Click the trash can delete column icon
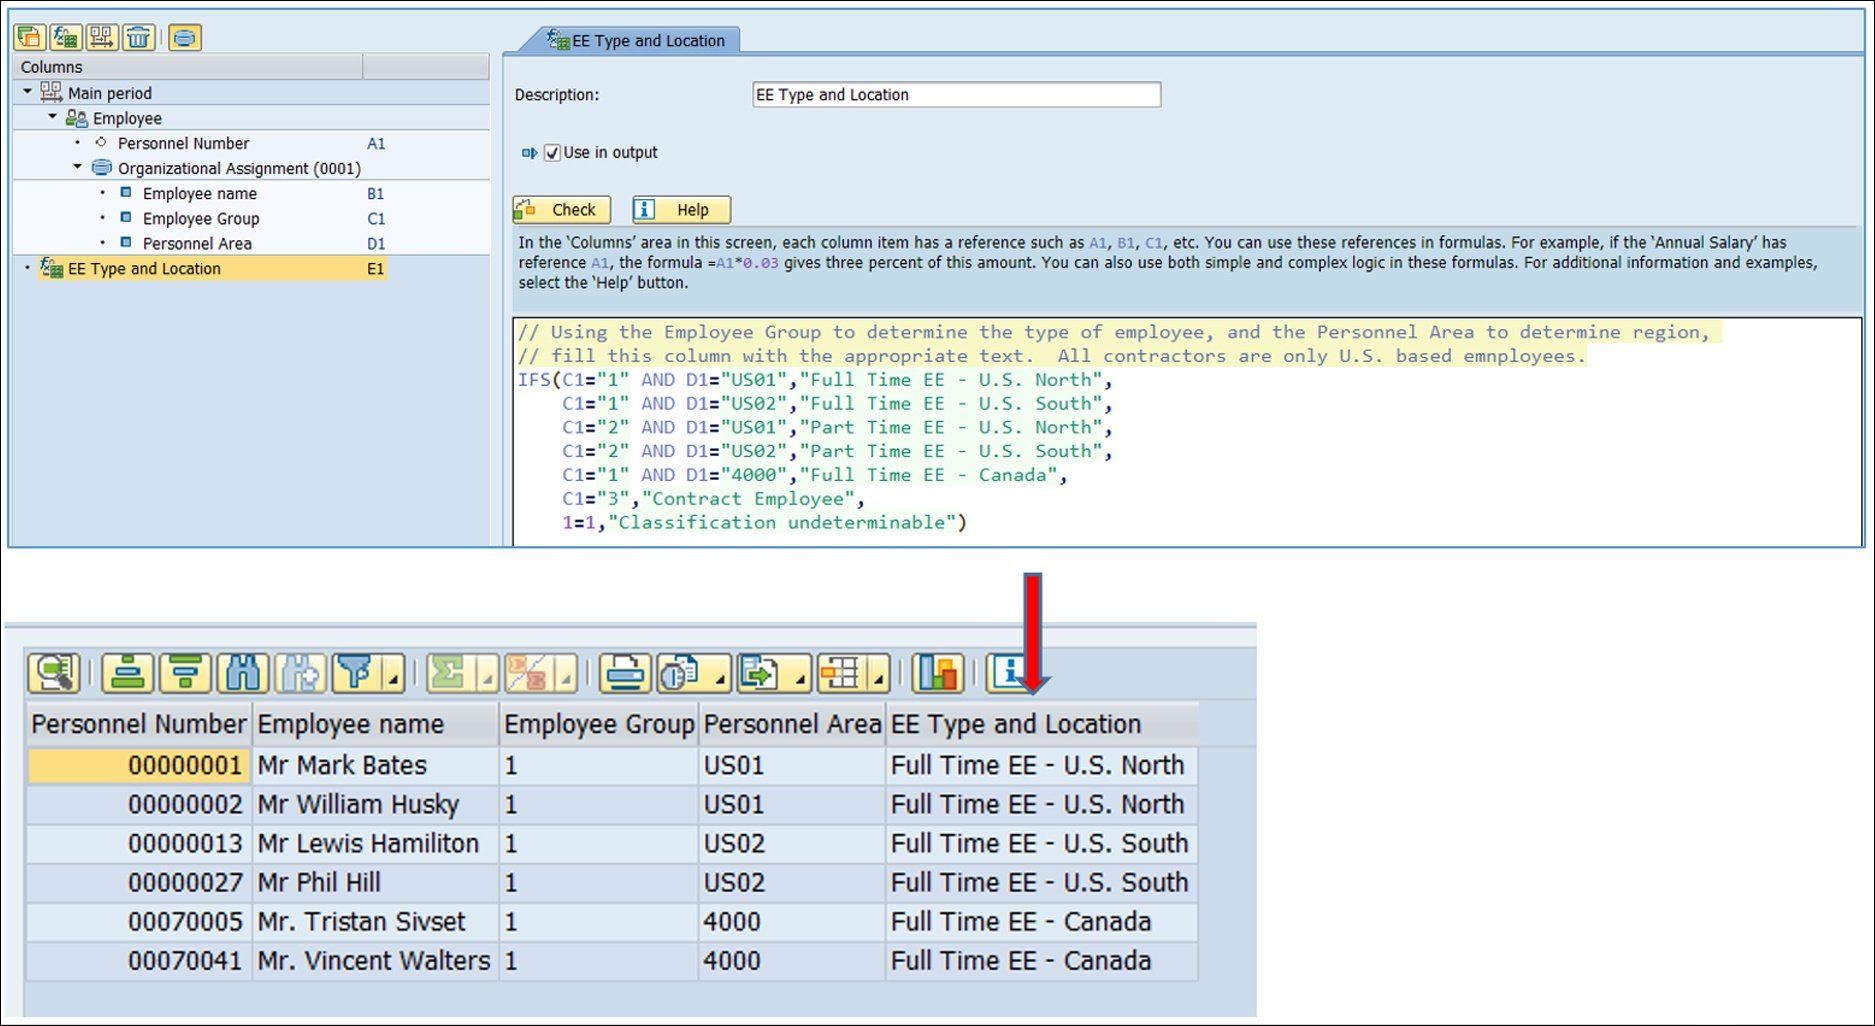This screenshot has width=1875, height=1026. pos(138,38)
